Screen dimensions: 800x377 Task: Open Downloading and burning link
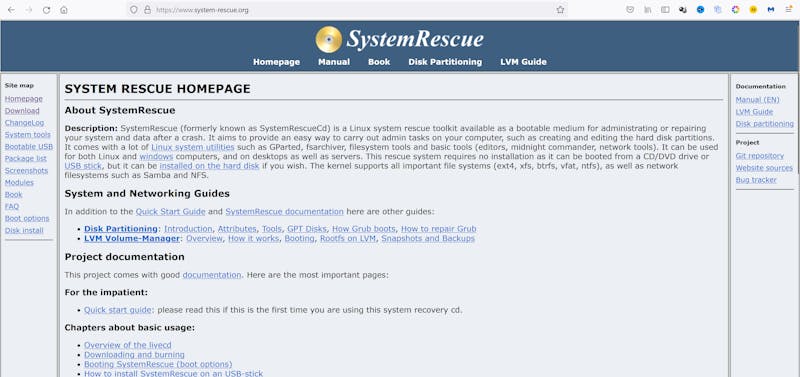pyautogui.click(x=134, y=355)
